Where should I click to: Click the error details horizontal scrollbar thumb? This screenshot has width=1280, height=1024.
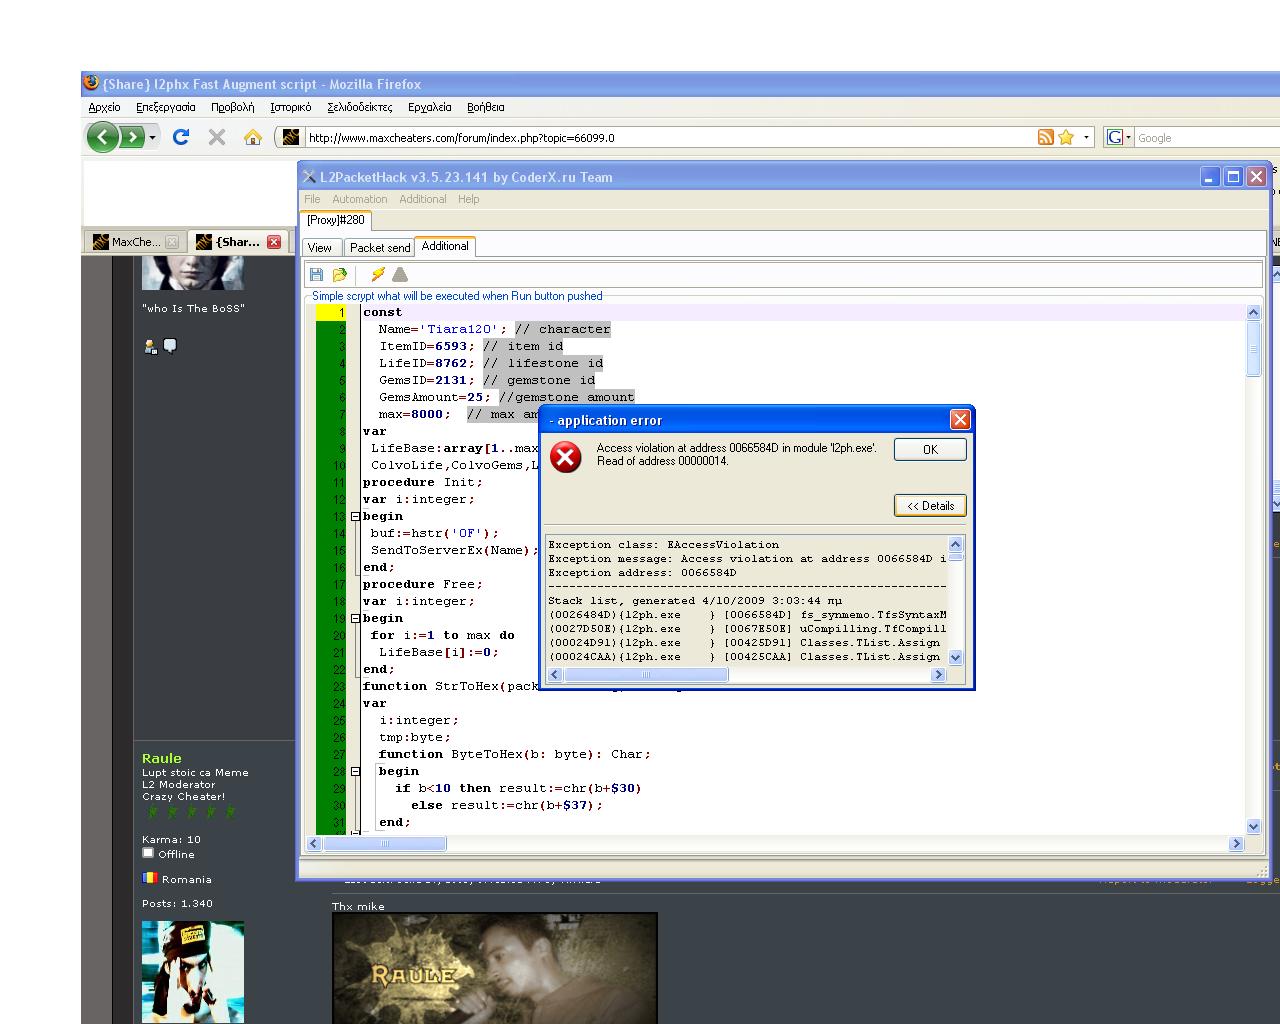(x=646, y=675)
